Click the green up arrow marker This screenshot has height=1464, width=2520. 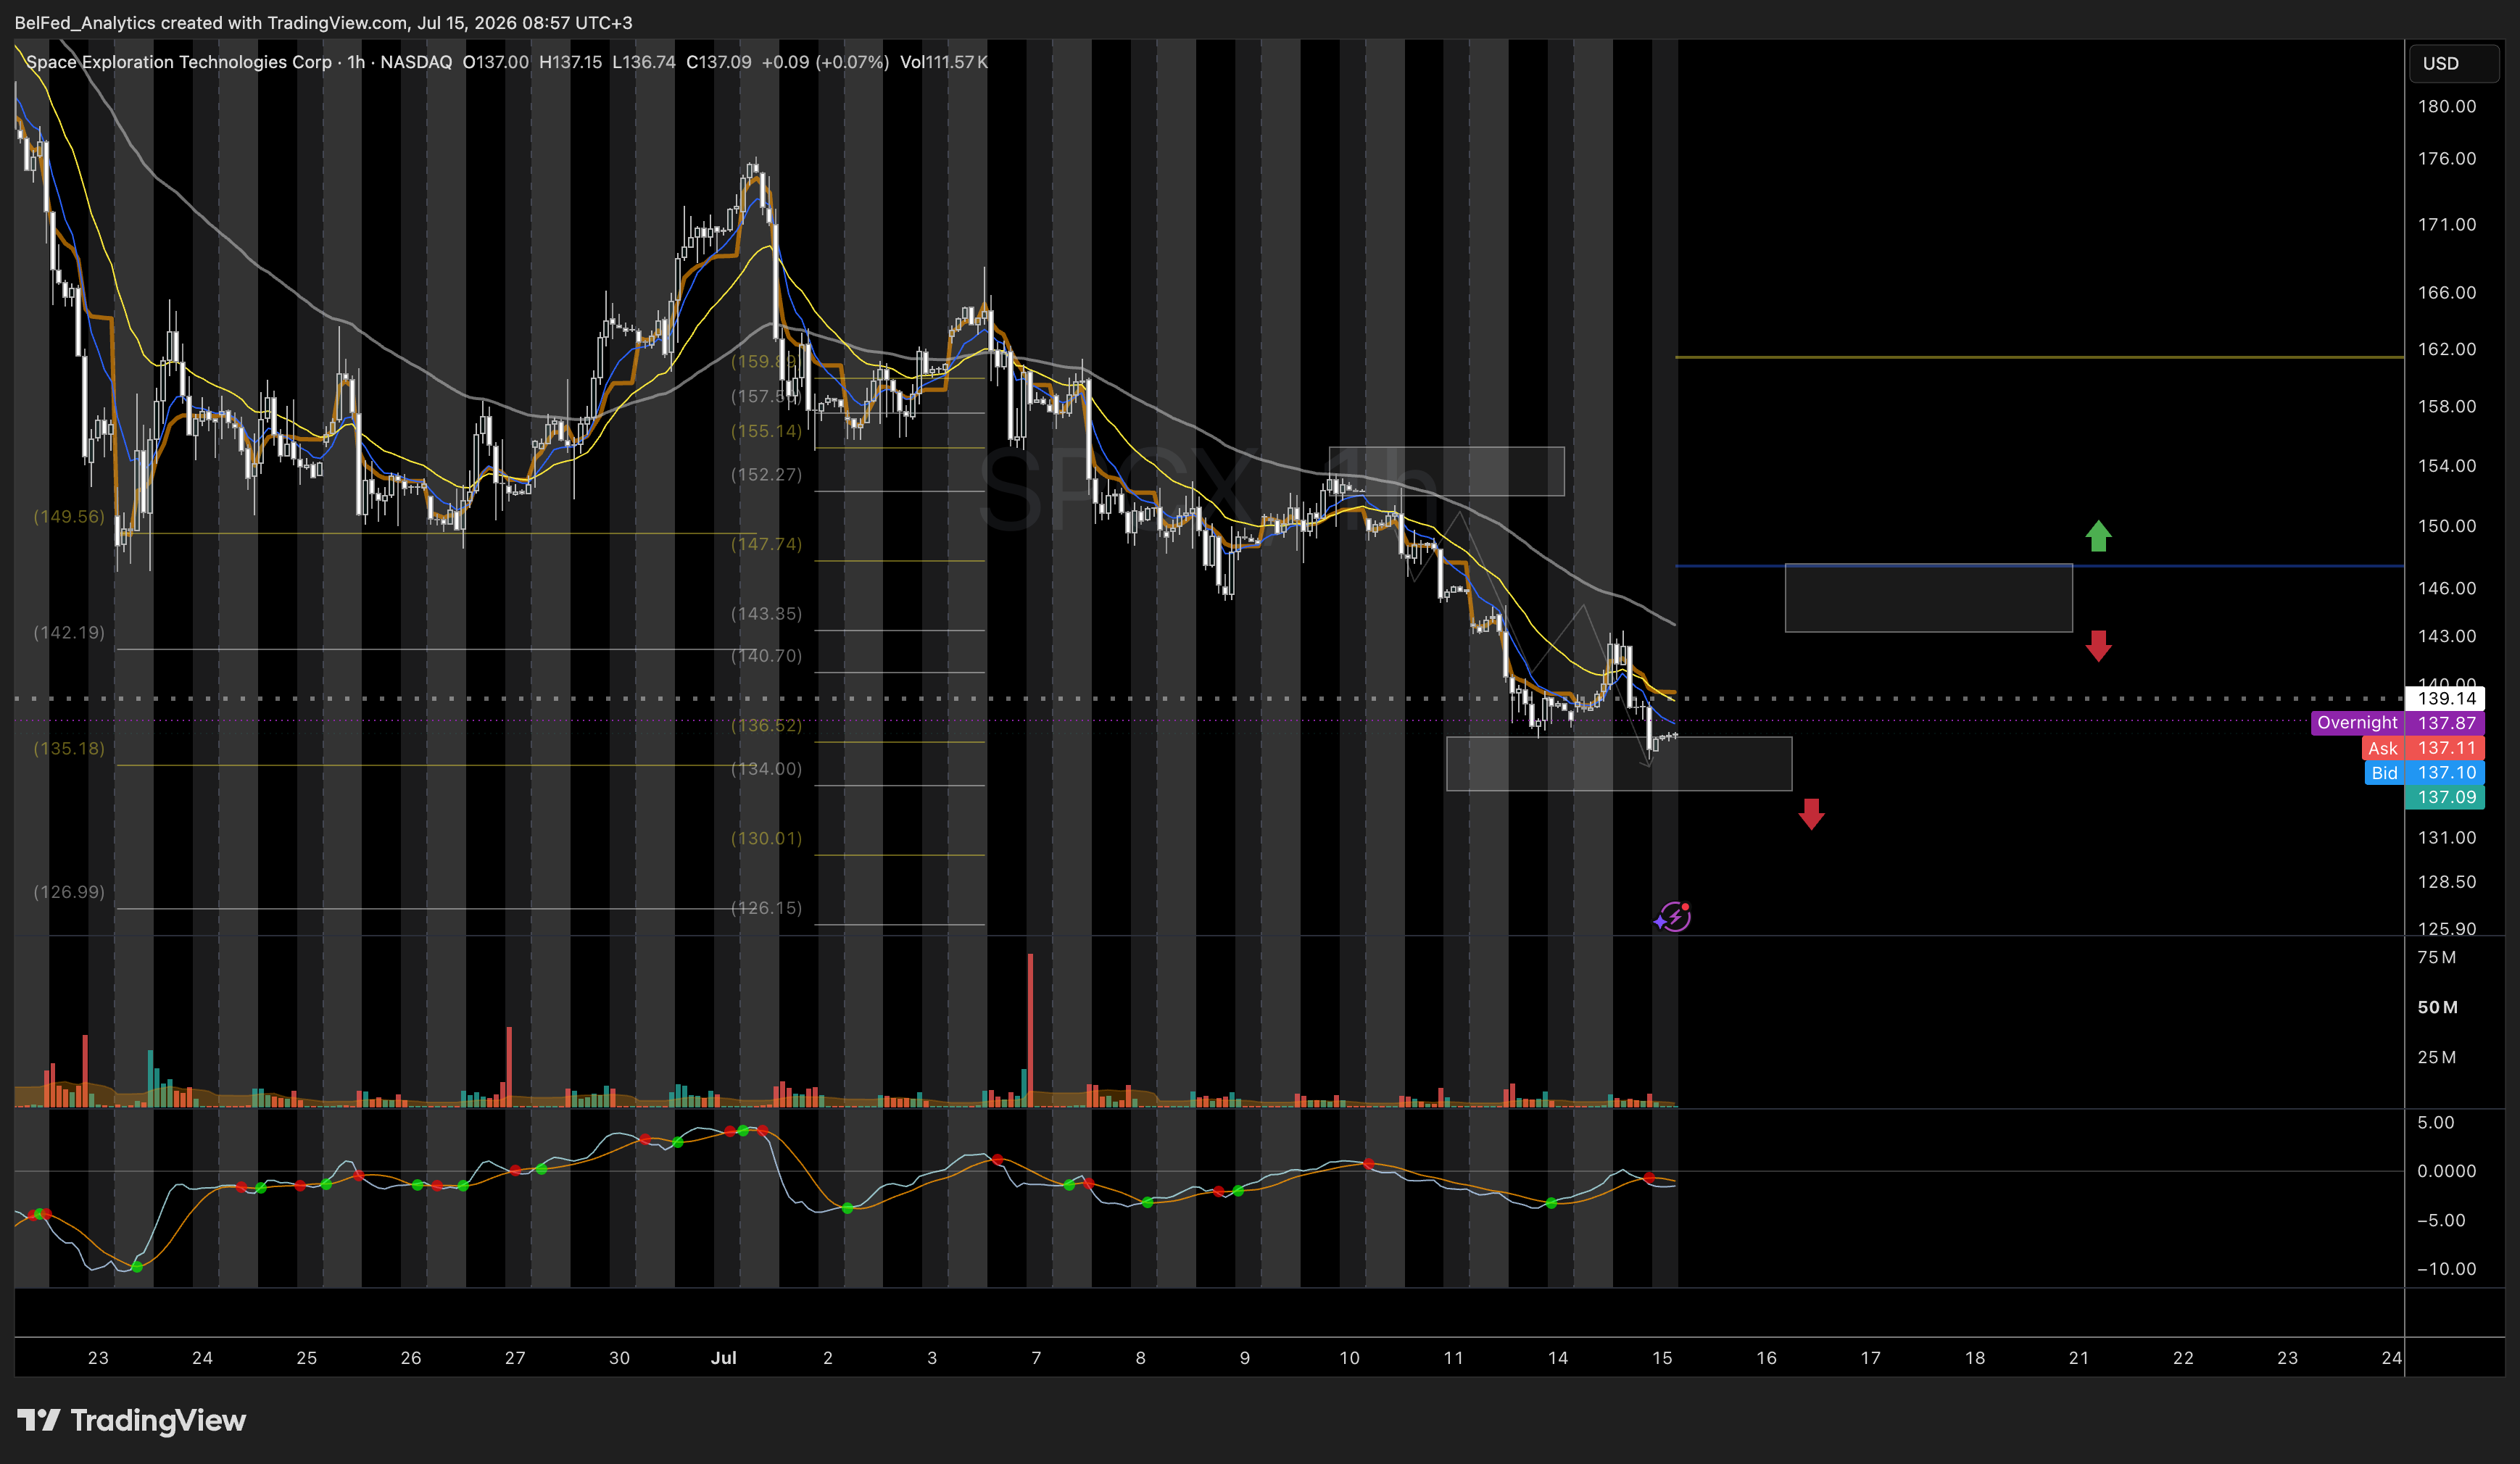point(2098,536)
